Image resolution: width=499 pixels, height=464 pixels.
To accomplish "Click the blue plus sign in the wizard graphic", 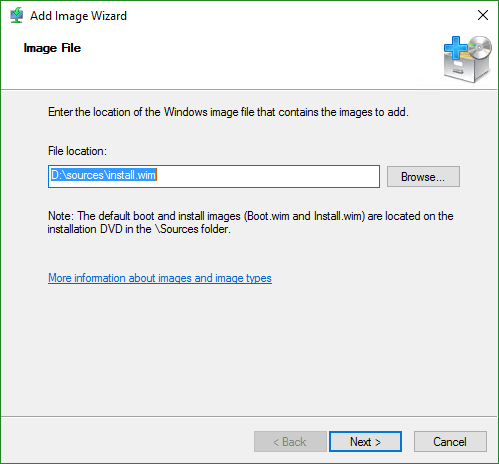I will [456, 47].
